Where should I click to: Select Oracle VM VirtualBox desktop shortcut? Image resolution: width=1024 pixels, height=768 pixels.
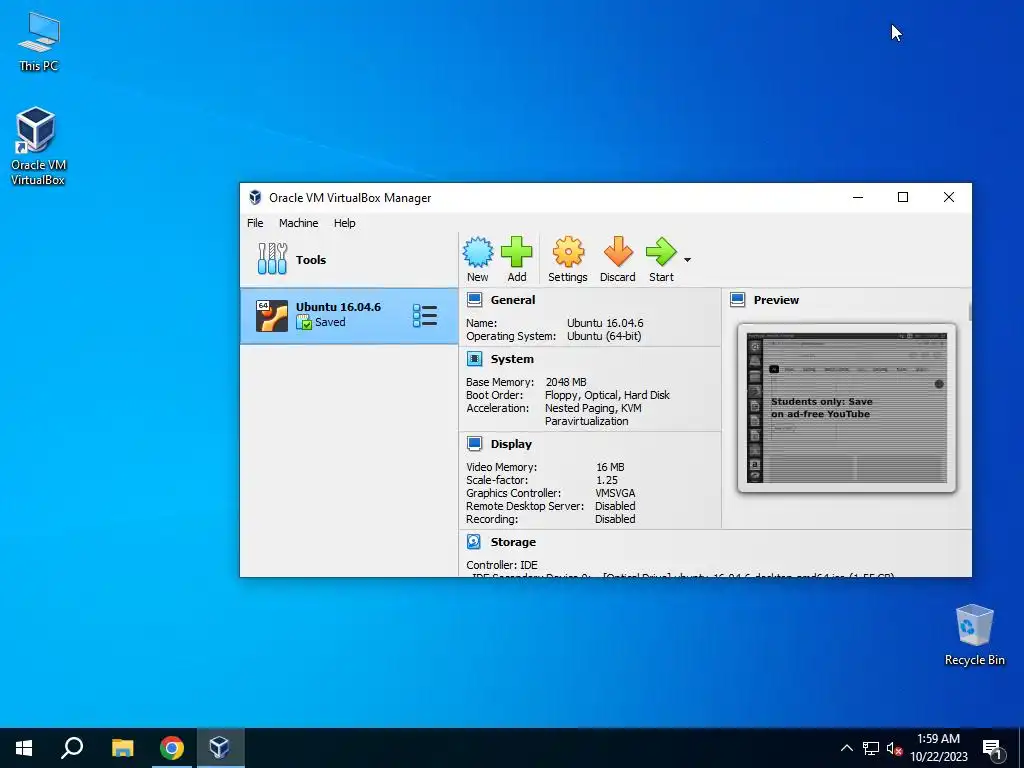[38, 147]
